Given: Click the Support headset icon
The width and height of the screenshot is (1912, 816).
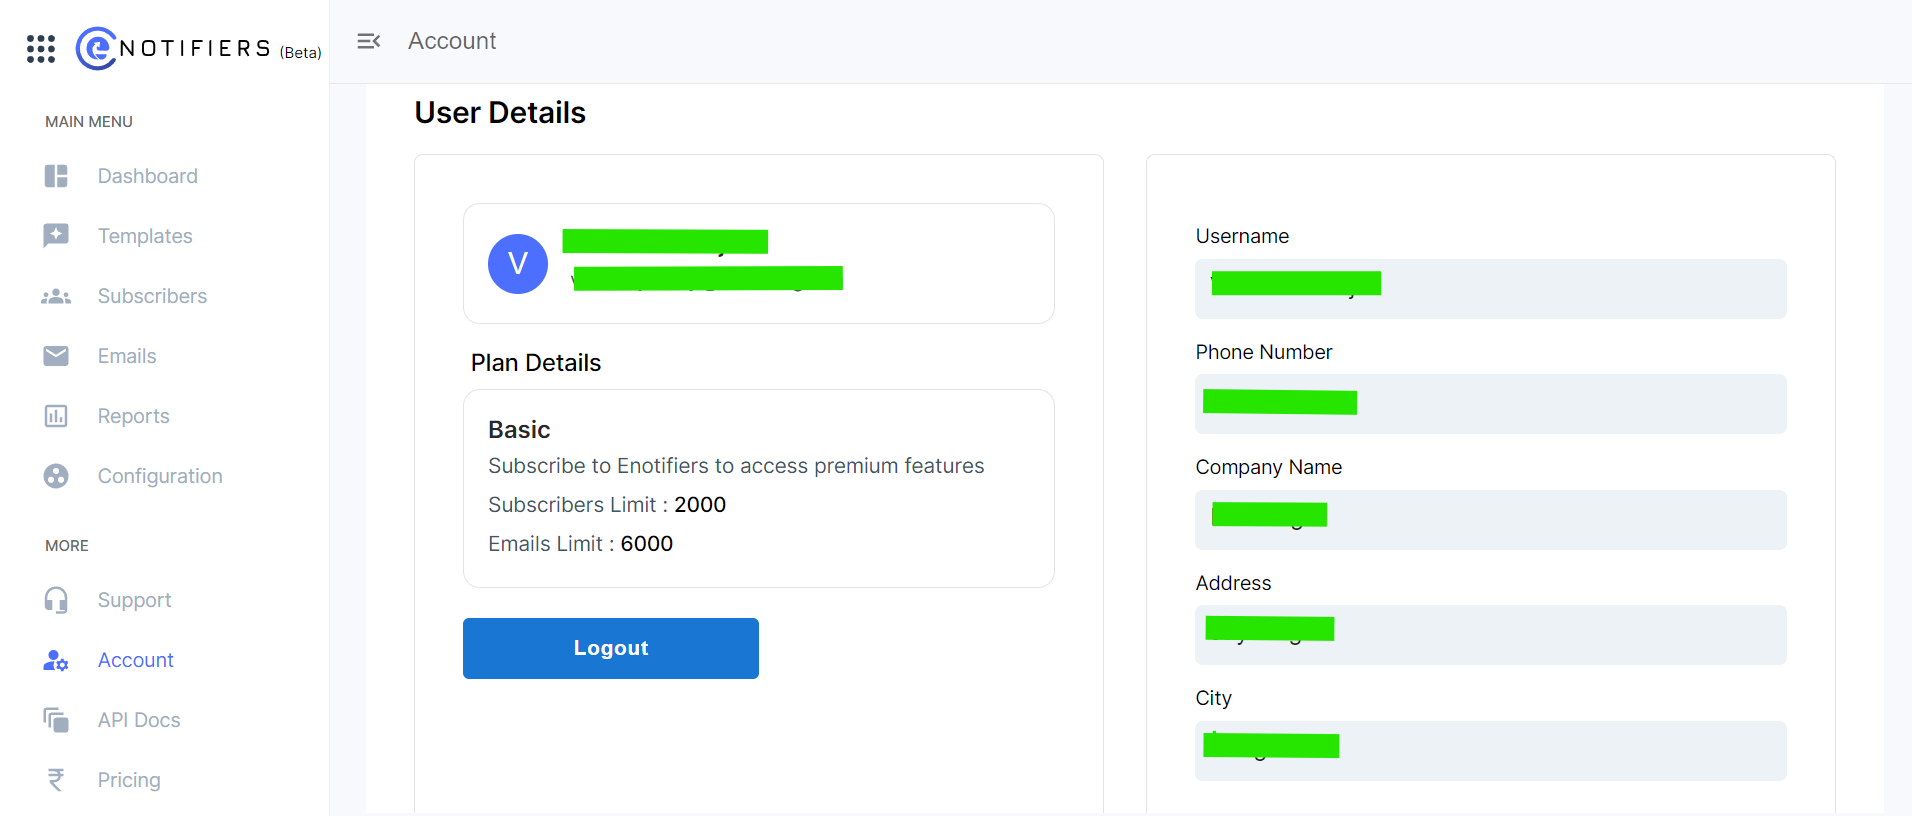Looking at the screenshot, I should click(56, 600).
